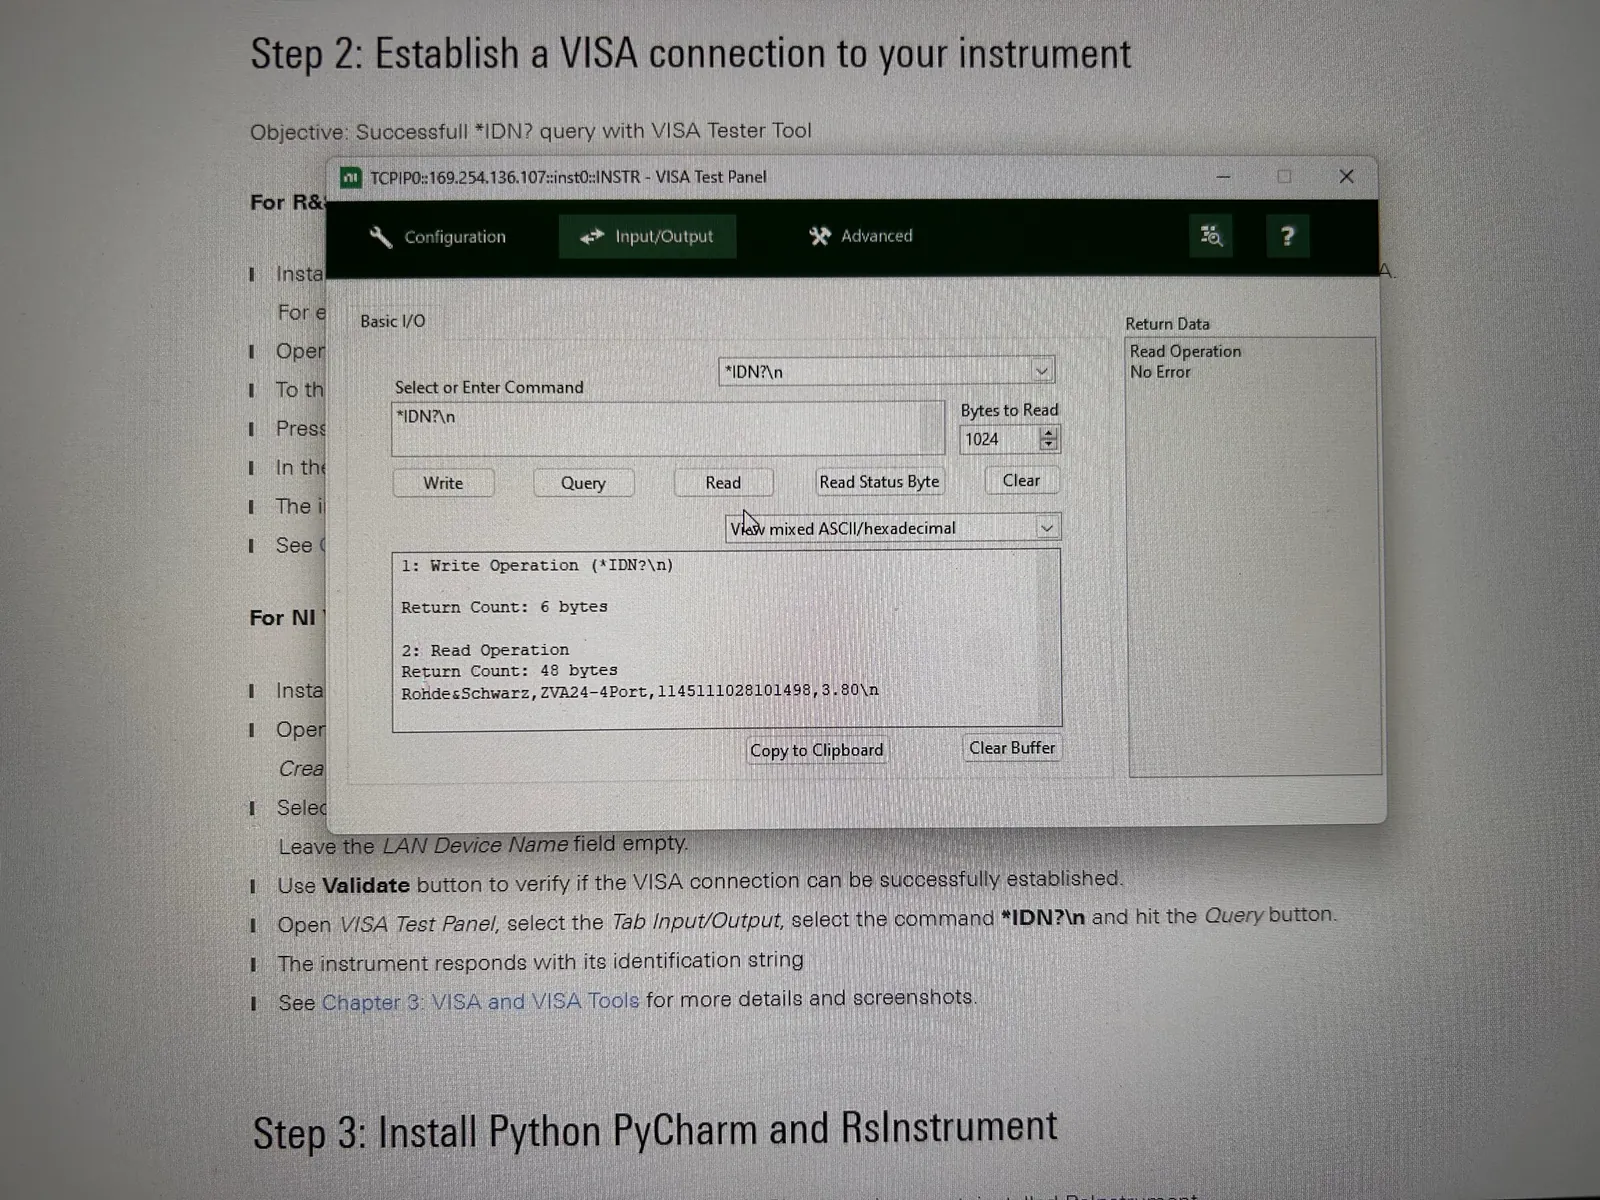The image size is (1600, 1200).
Task: Click the 'Return Count: 6 bytes' log line
Action: (504, 607)
